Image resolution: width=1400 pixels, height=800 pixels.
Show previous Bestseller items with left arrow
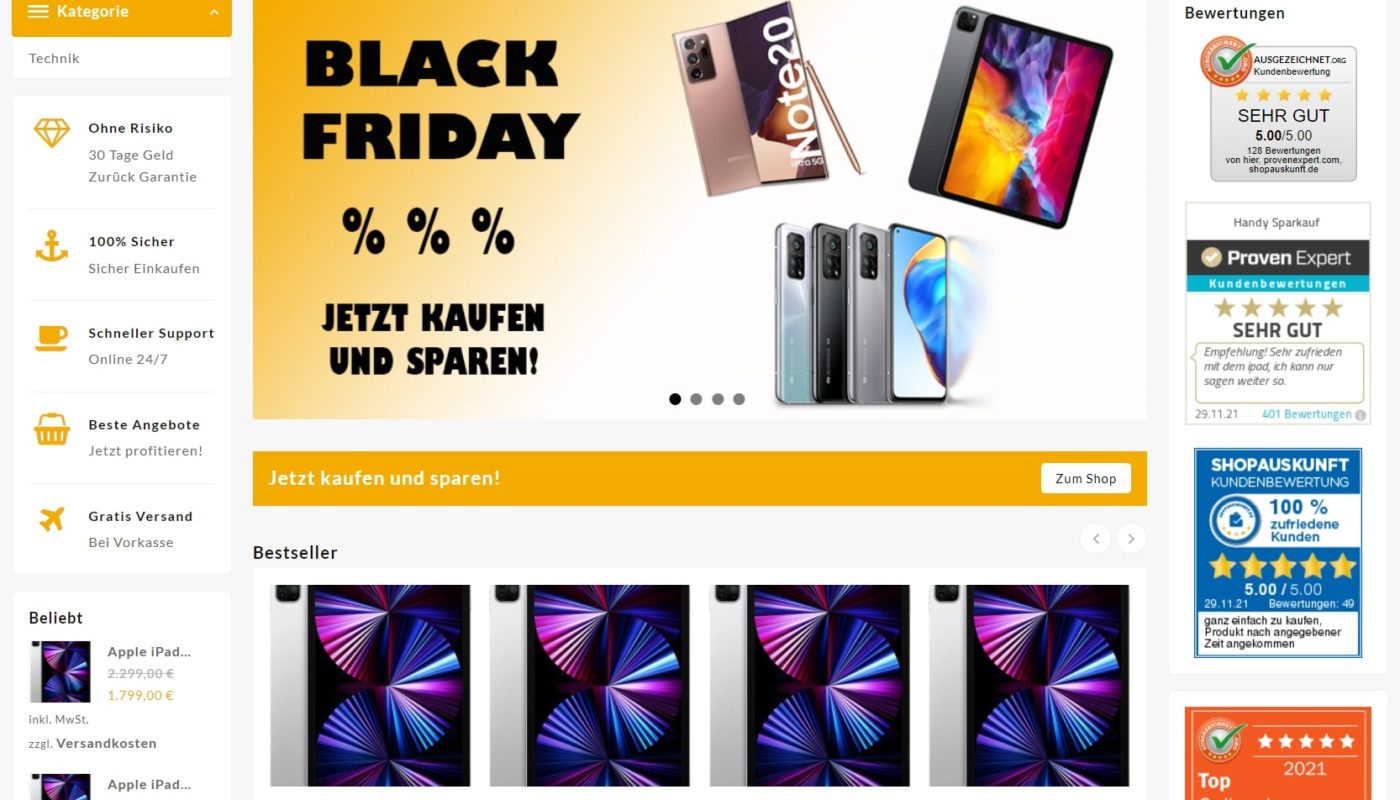coord(1095,539)
